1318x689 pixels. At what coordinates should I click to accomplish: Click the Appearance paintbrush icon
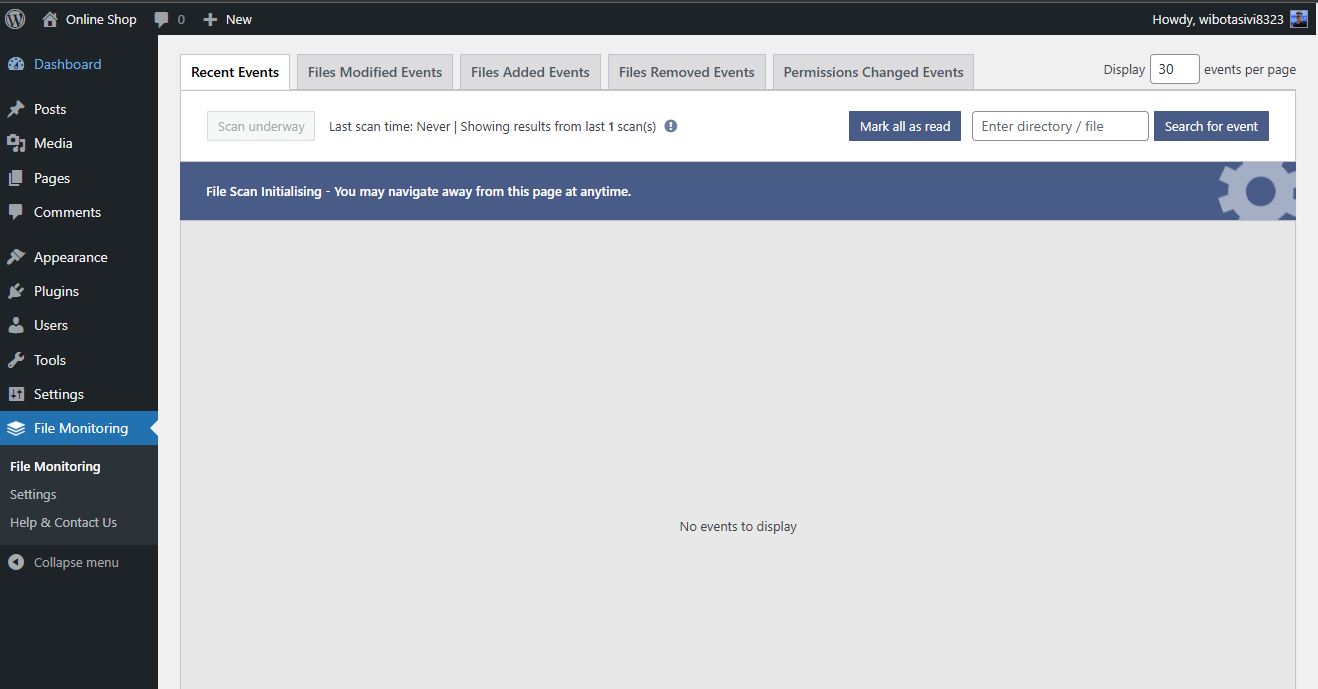[16, 257]
